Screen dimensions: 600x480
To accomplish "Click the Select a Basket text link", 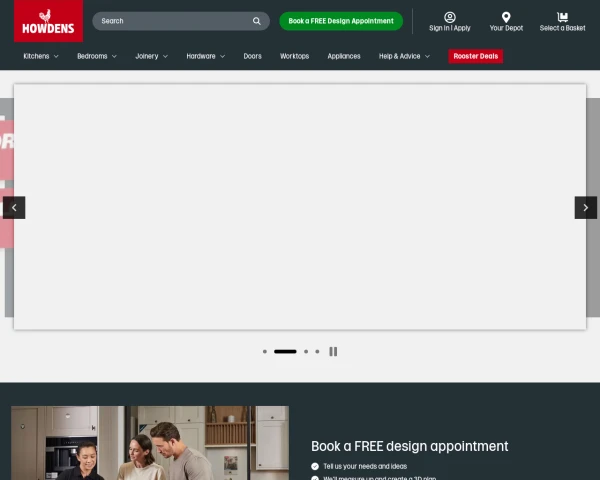I will tap(562, 28).
